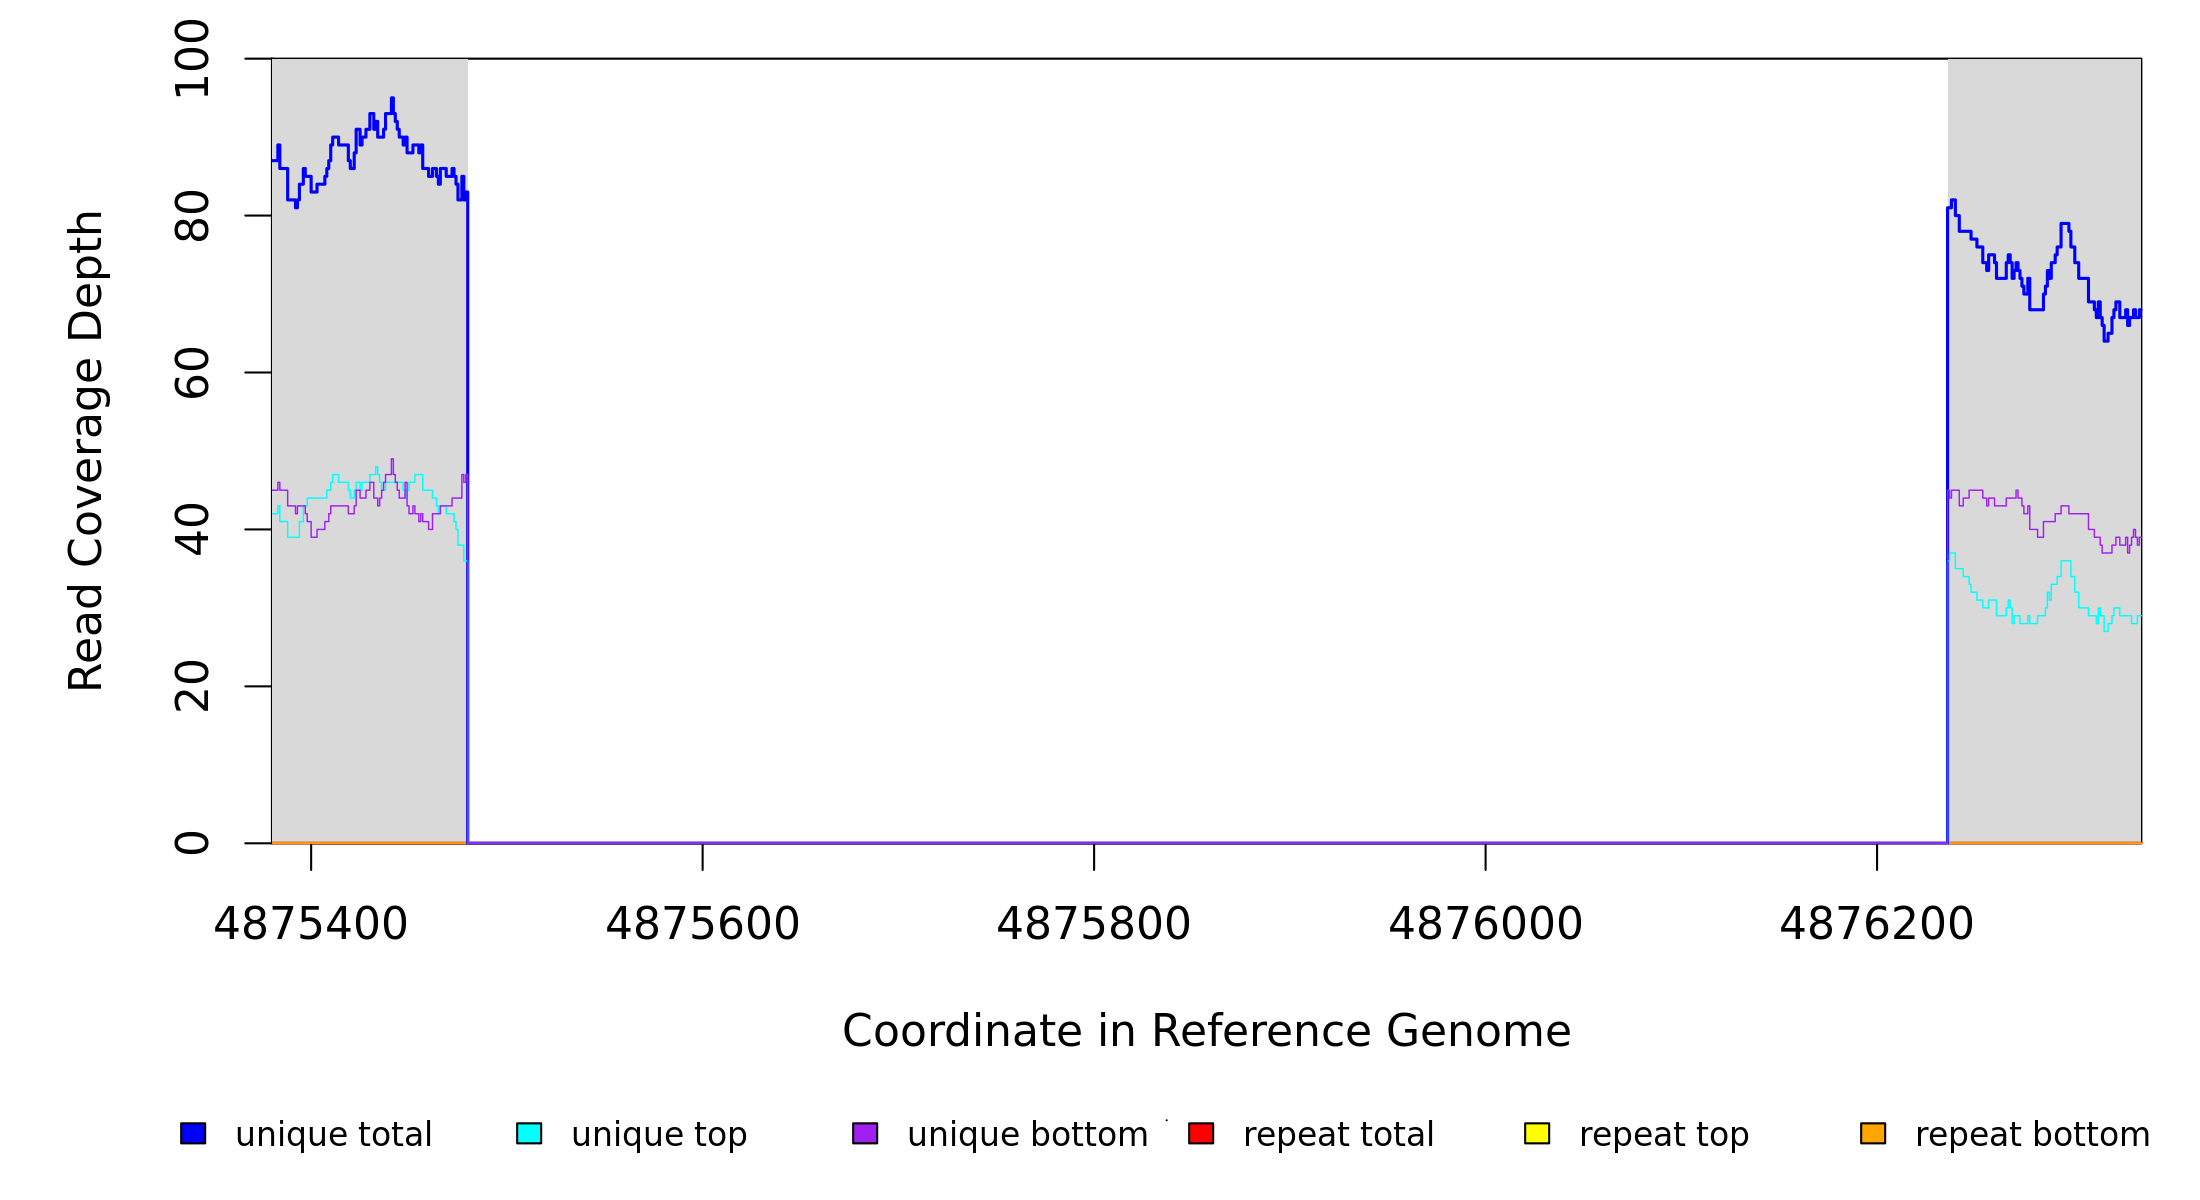Viewport: 2200px width, 1200px height.
Task: Click the yellow repeat top legend swatch
Action: (1537, 1133)
